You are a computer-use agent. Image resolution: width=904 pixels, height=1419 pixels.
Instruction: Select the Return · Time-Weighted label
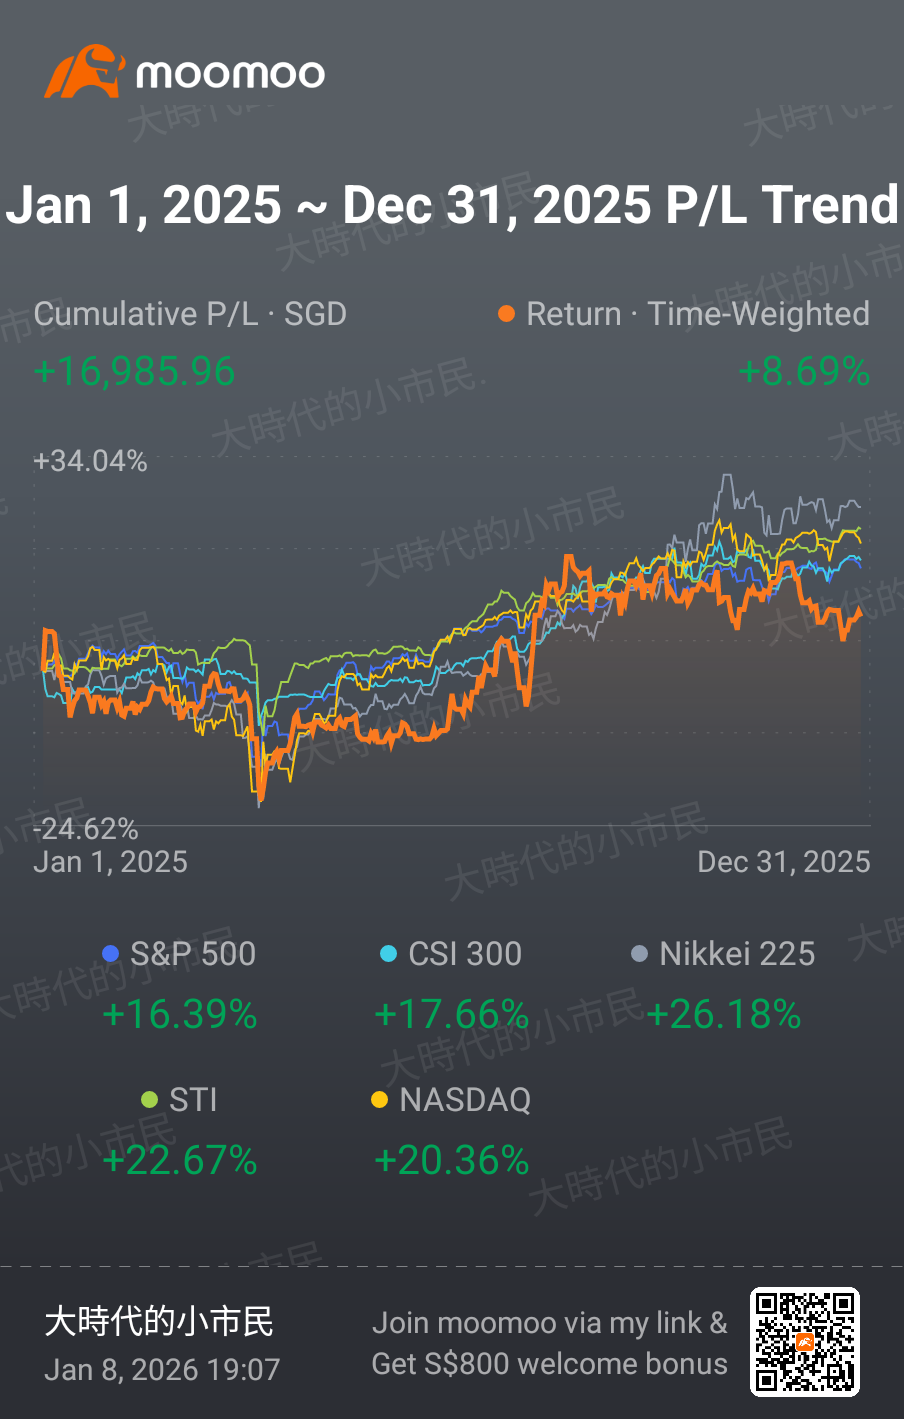coord(698,314)
